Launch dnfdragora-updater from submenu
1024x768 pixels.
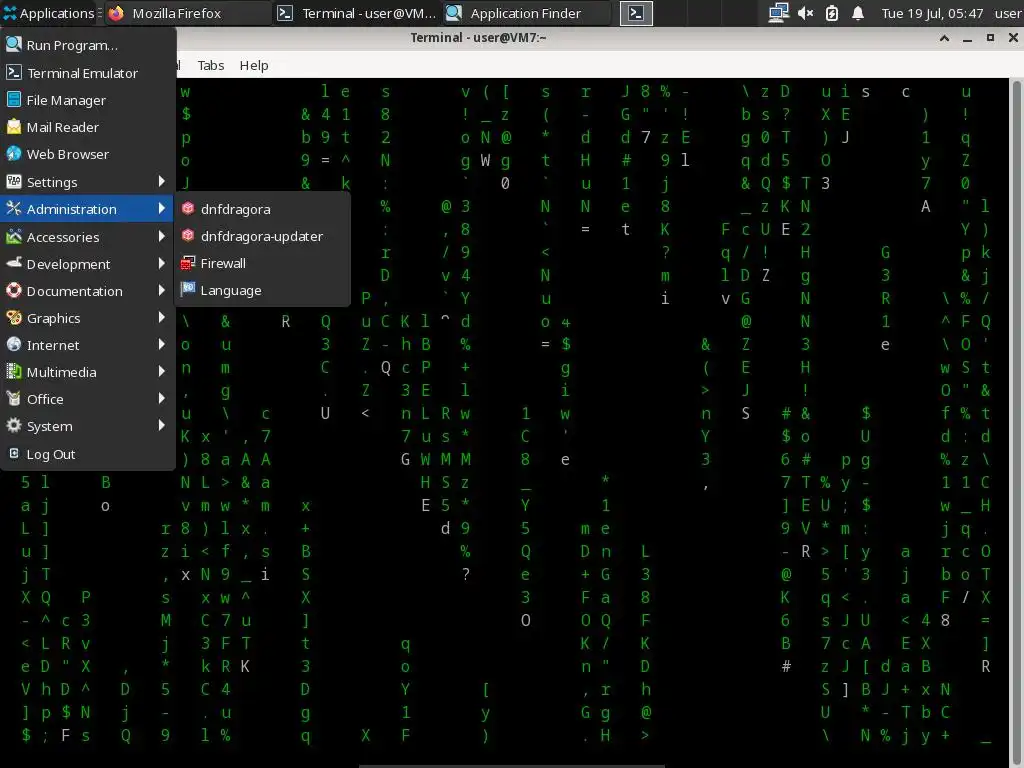tap(262, 236)
